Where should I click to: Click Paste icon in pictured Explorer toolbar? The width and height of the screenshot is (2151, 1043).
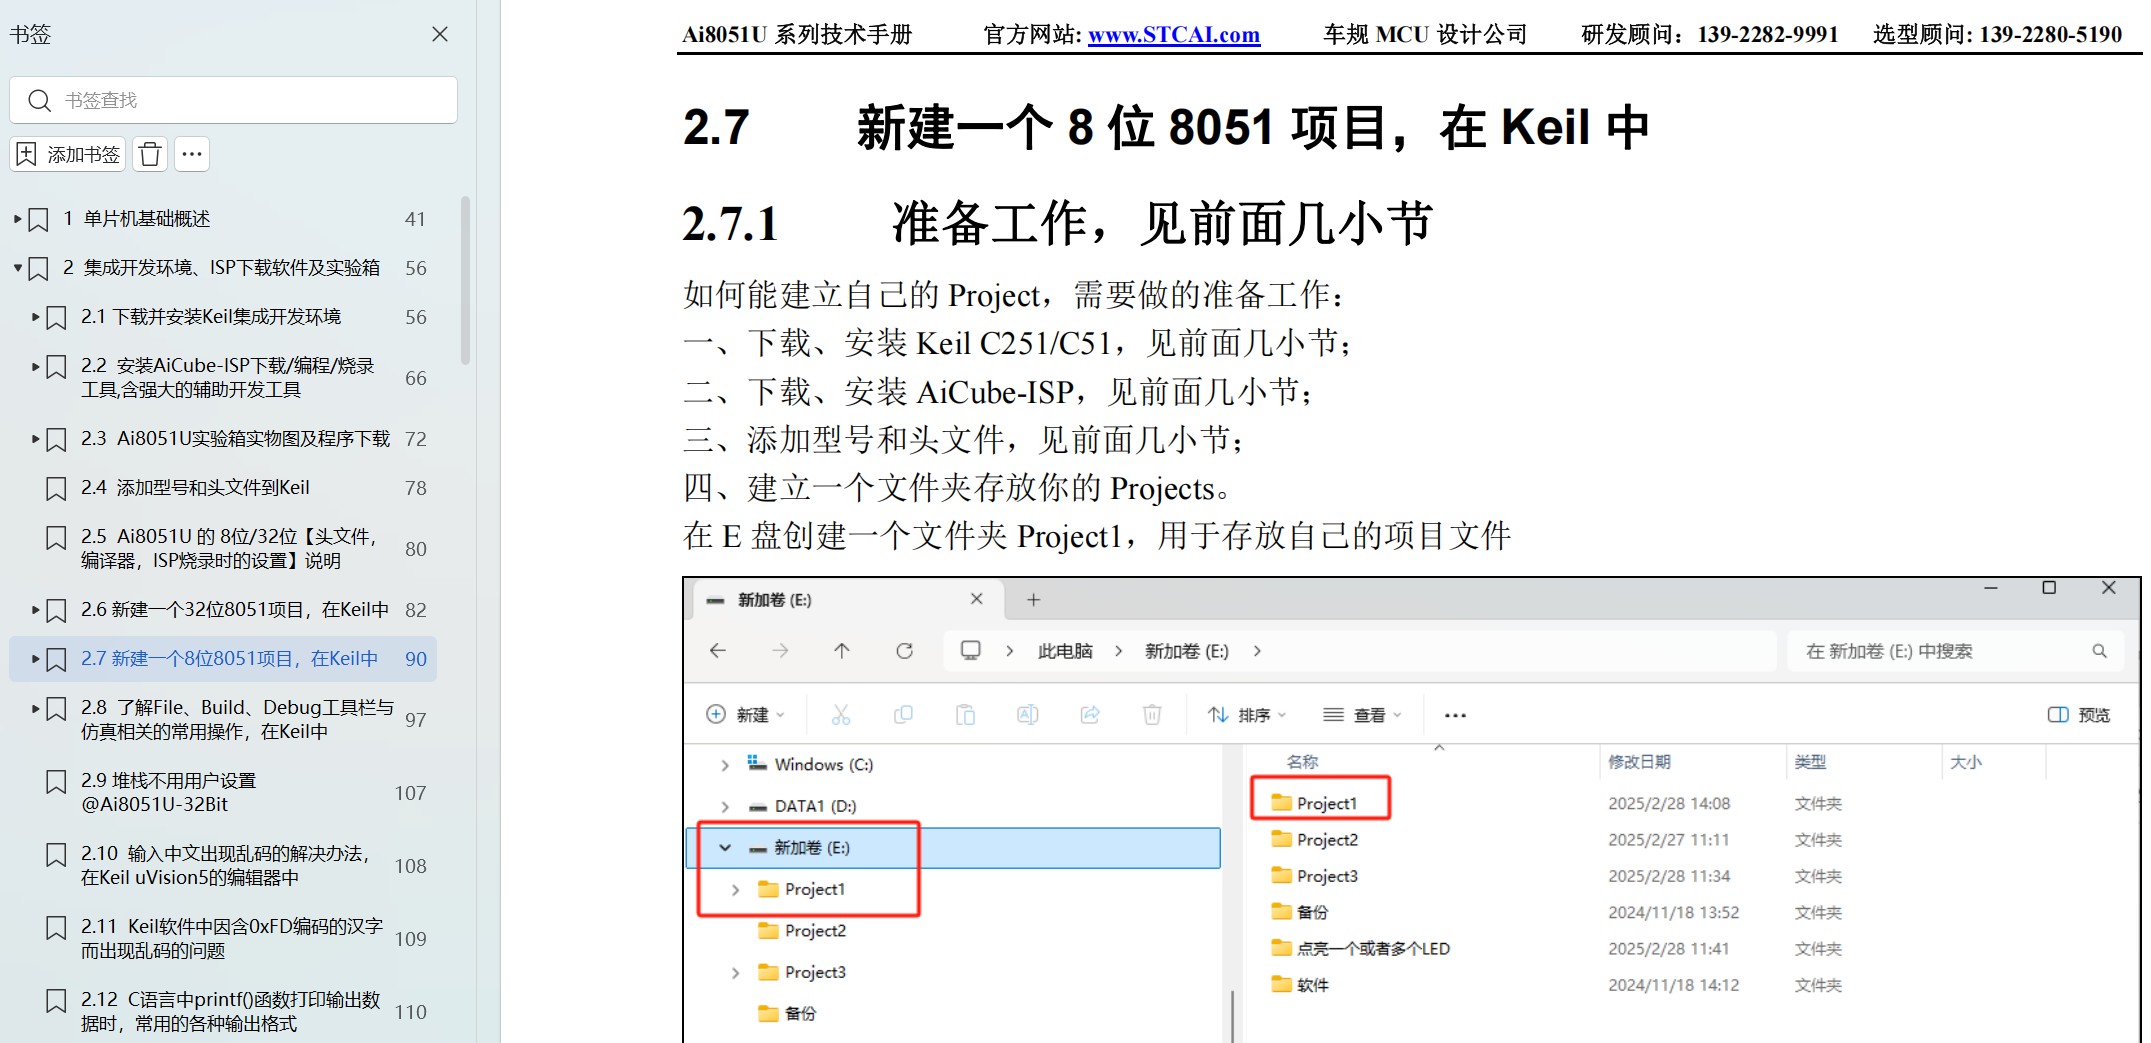tap(965, 715)
